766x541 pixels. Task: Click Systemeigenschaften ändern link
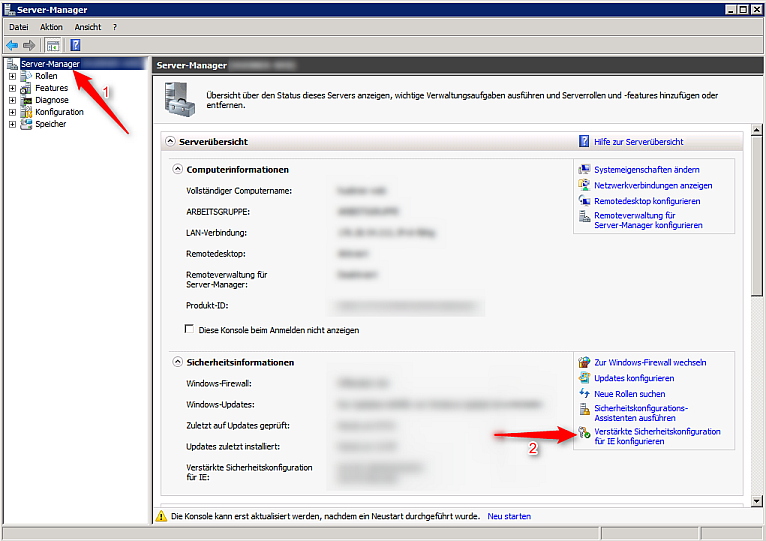(x=646, y=170)
